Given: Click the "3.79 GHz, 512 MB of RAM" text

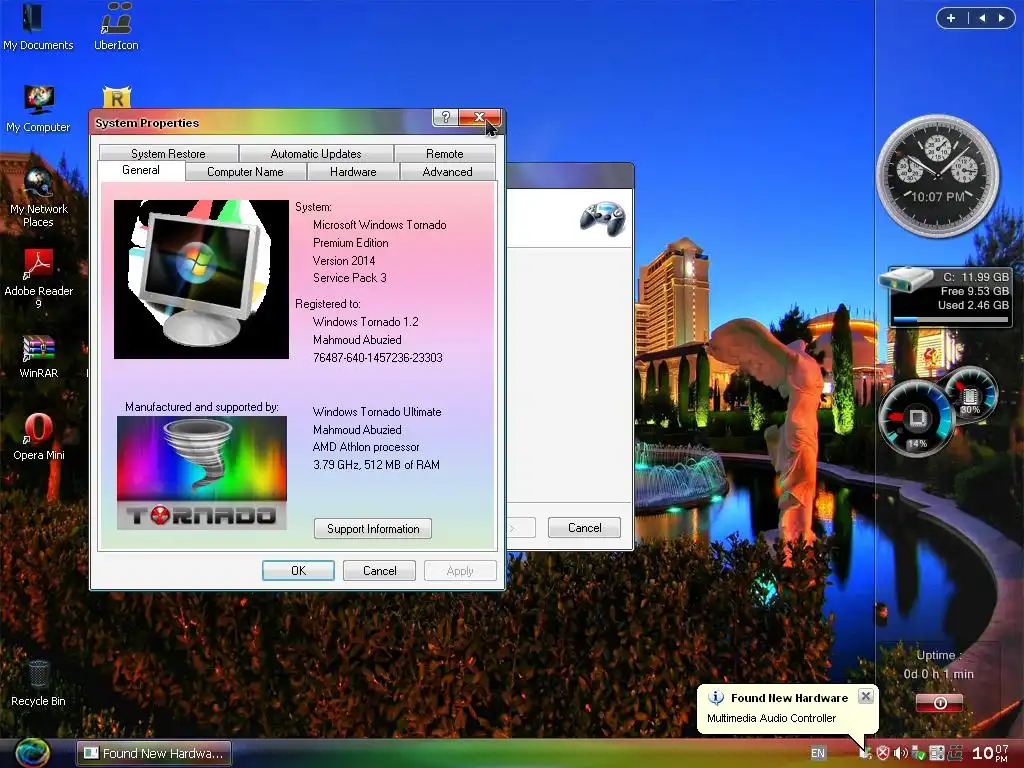Looking at the screenshot, I should [376, 464].
